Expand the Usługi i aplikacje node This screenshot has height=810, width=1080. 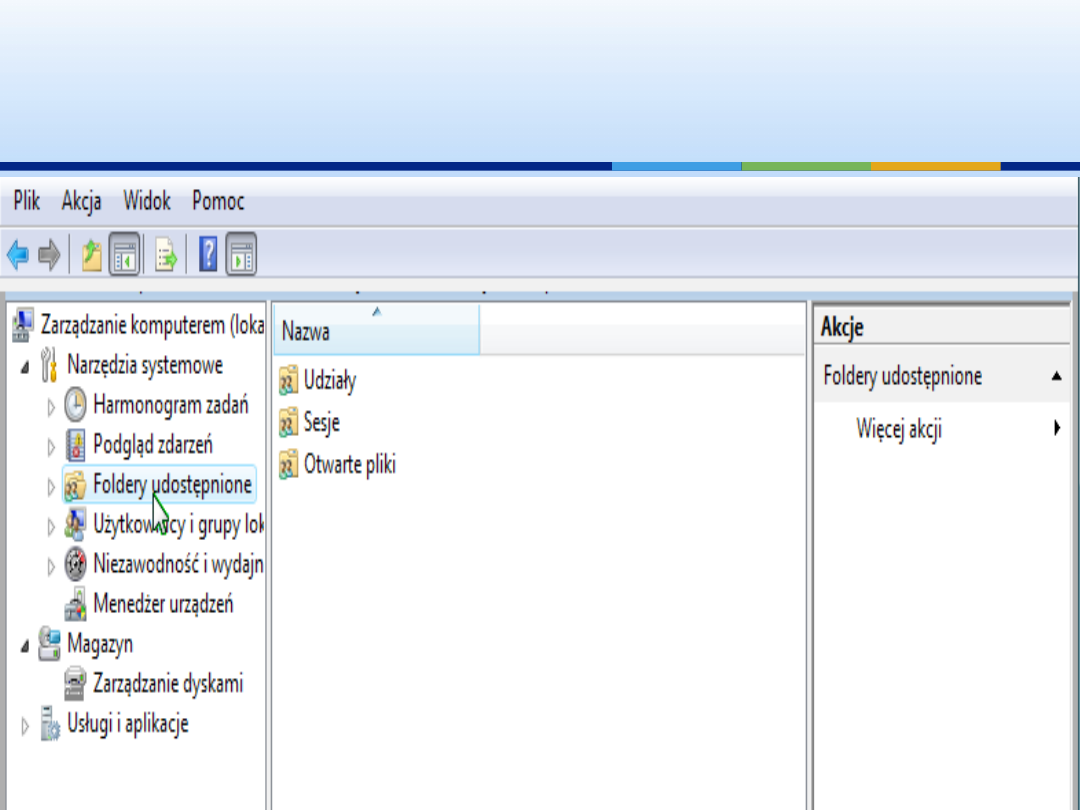pyautogui.click(x=26, y=726)
